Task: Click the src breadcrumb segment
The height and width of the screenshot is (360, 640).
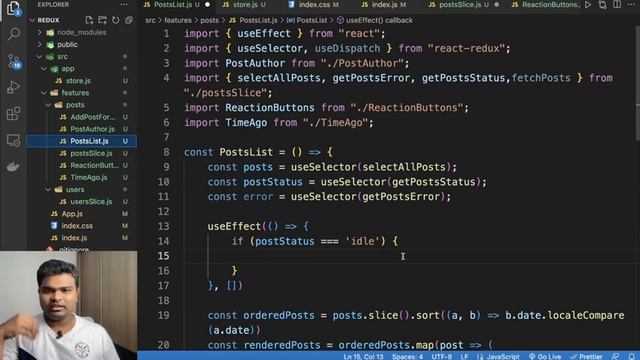Action: [150, 20]
